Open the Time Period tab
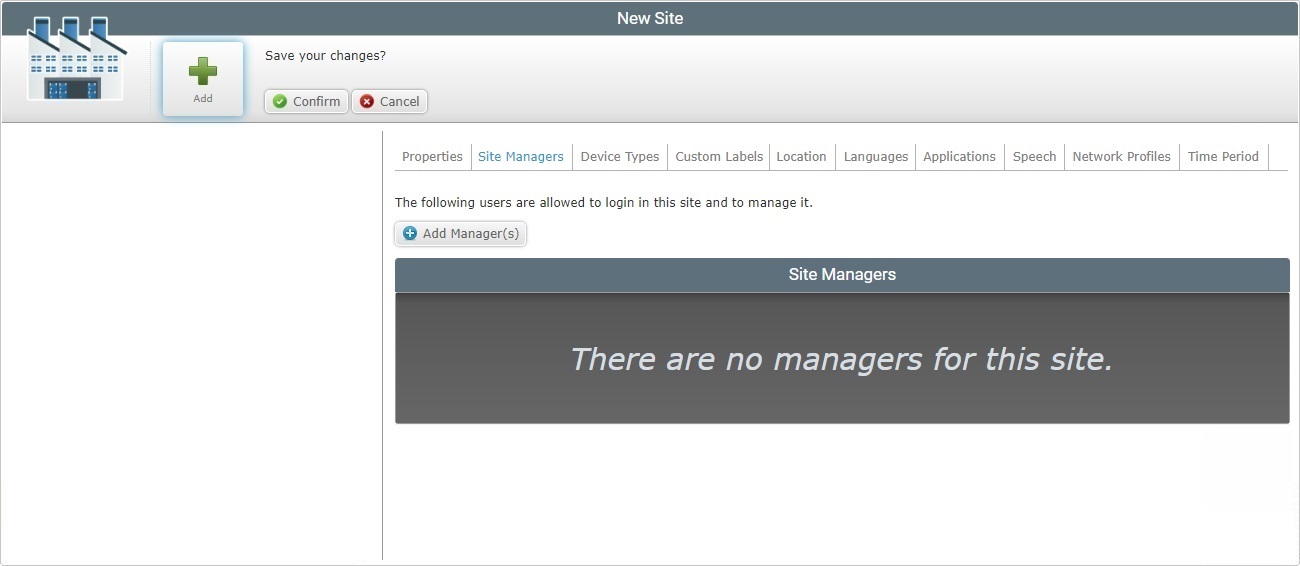 (x=1223, y=157)
